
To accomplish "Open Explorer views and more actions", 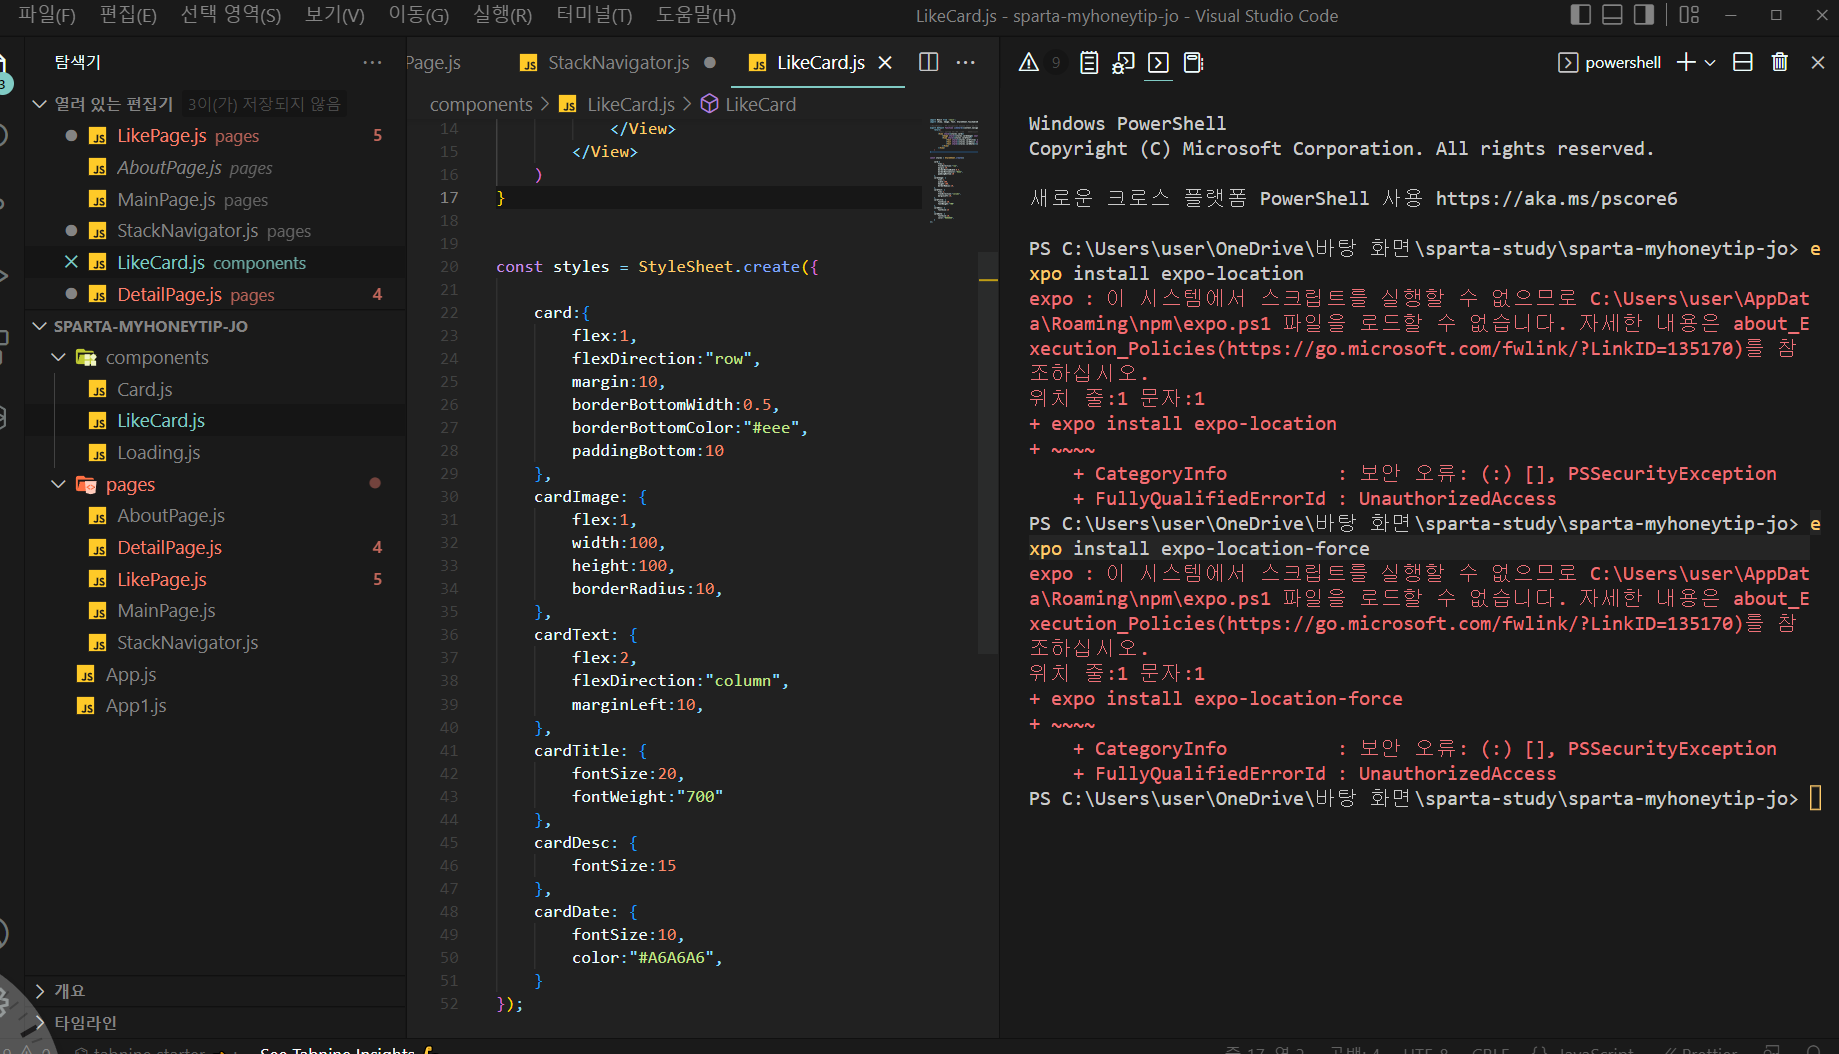I will tap(372, 62).
